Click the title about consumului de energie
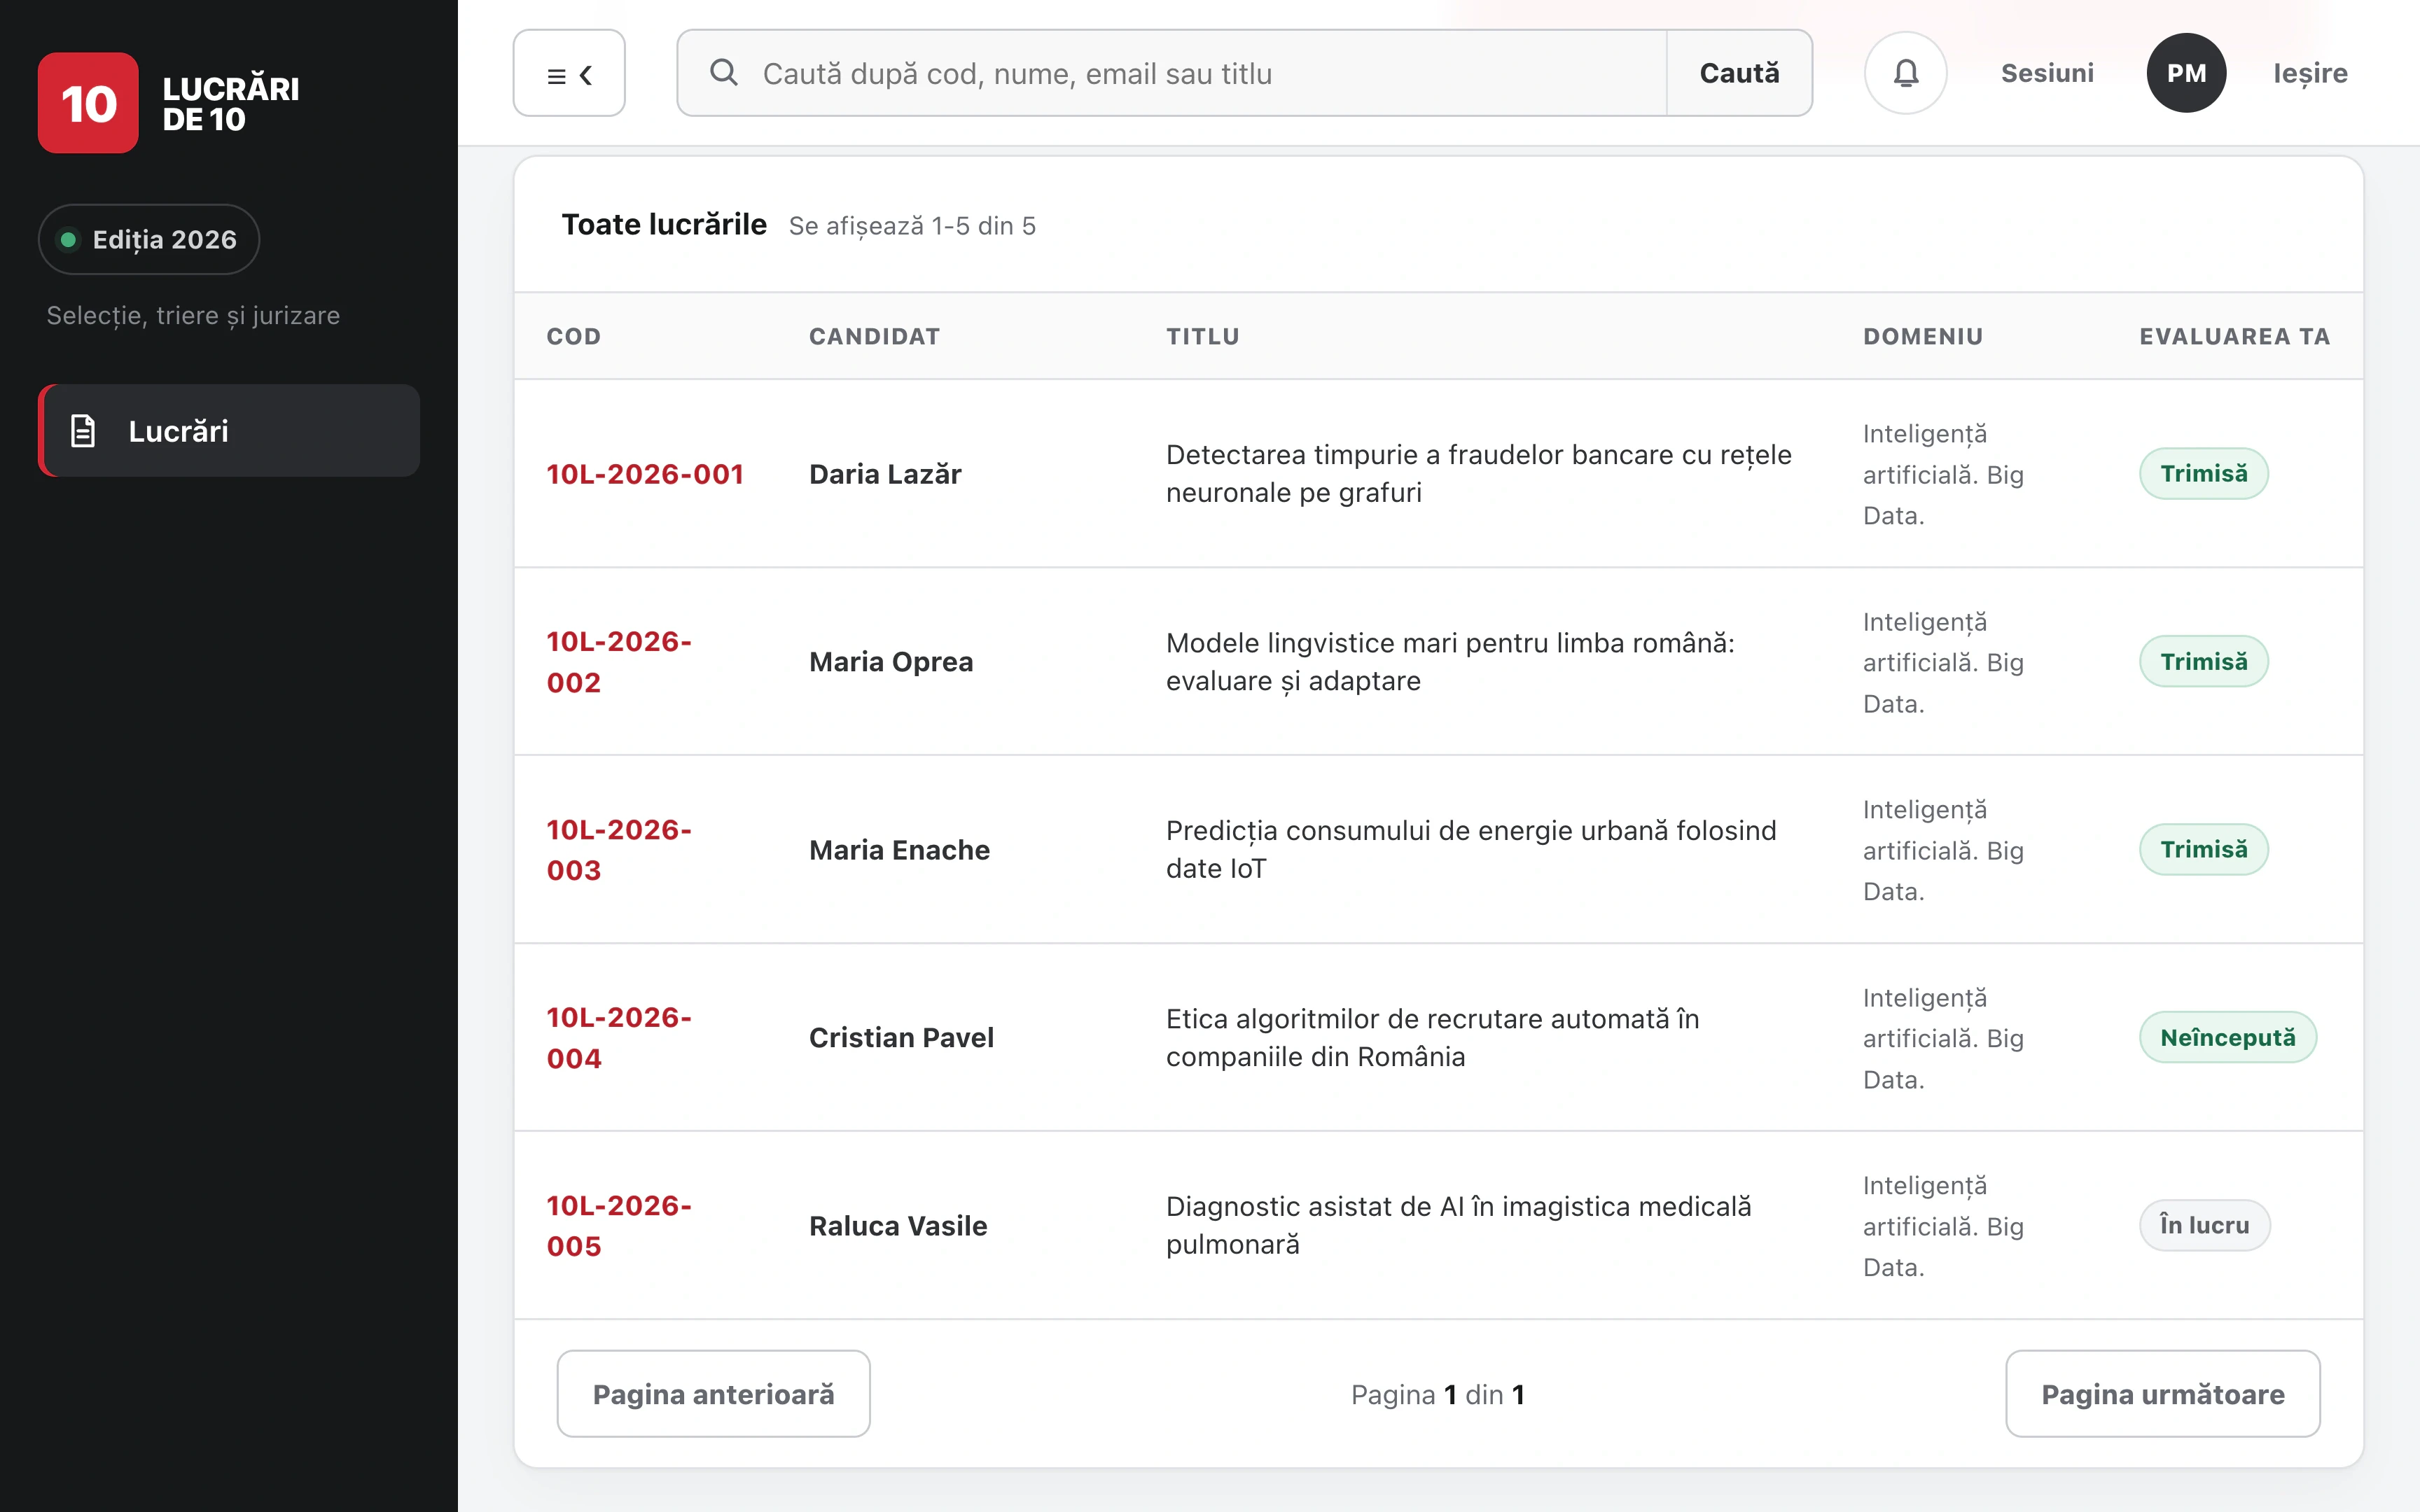The image size is (2420, 1512). pos(1471,850)
